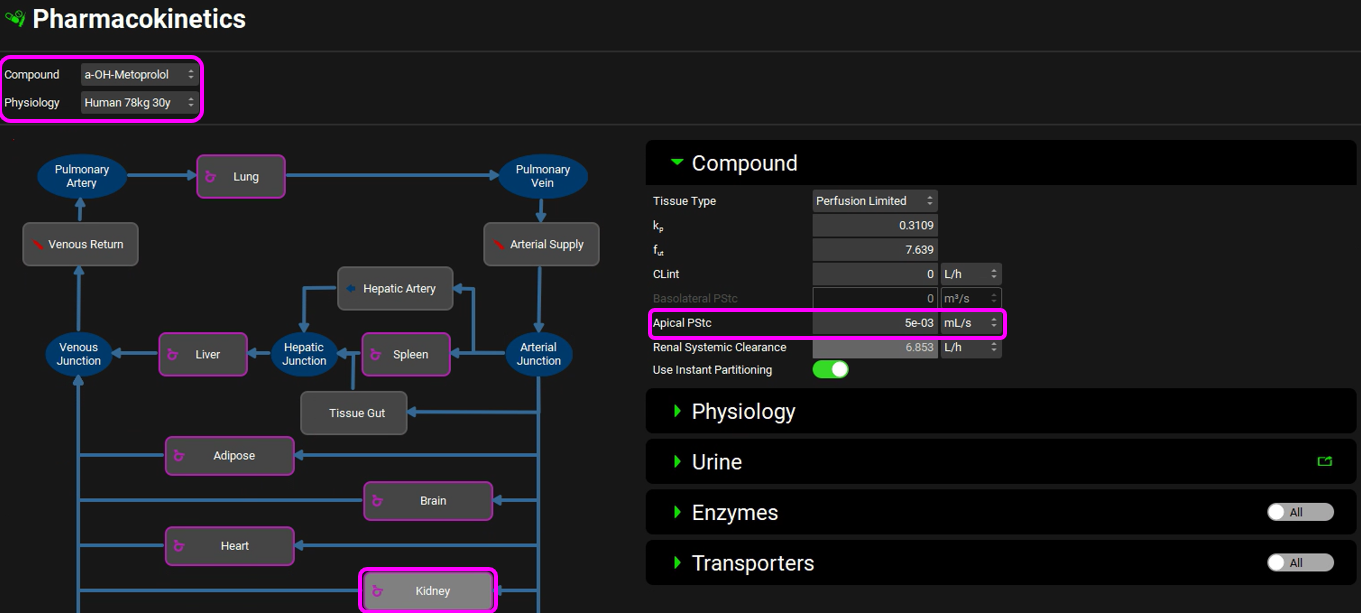This screenshot has width=1361, height=613.
Task: Click the organ icon on Adipose node
Action: (179, 456)
